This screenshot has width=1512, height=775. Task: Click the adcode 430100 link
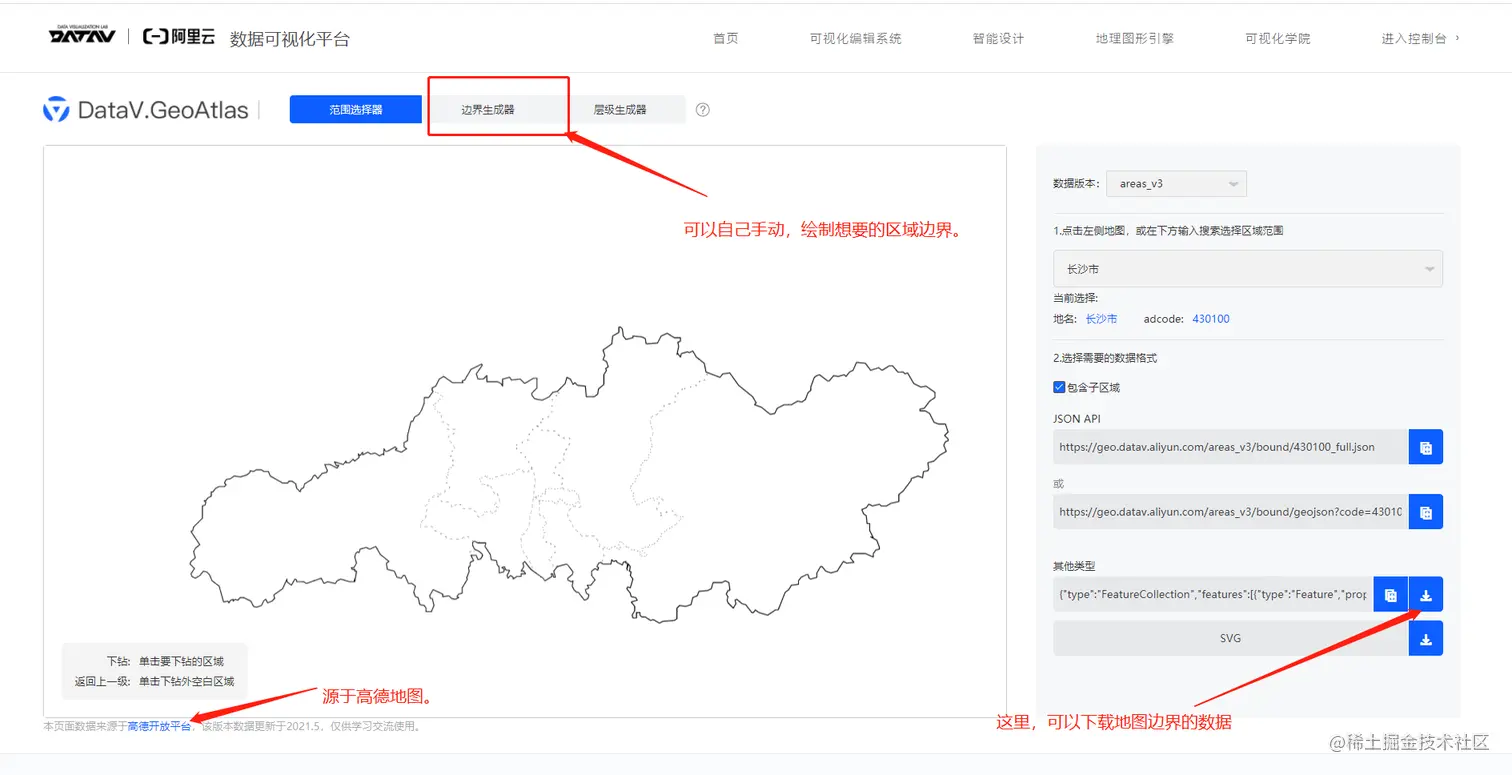pos(1211,319)
